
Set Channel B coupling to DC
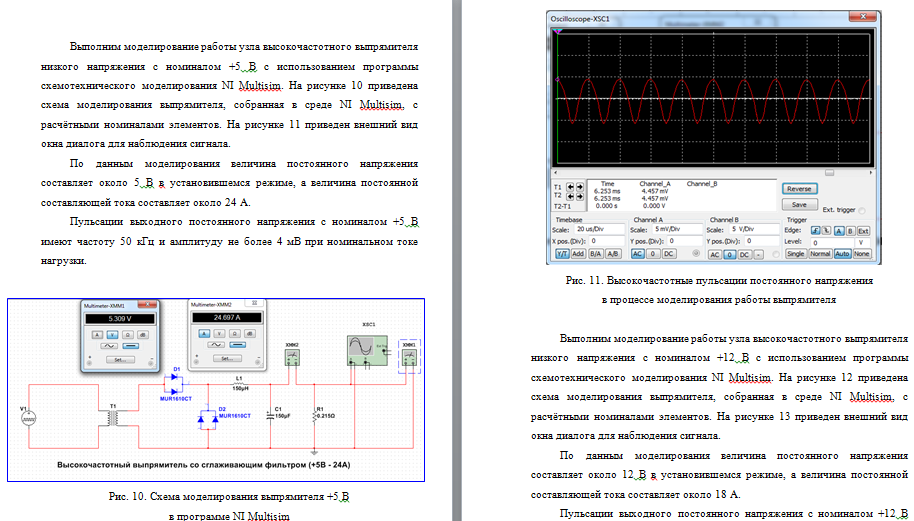point(744,255)
